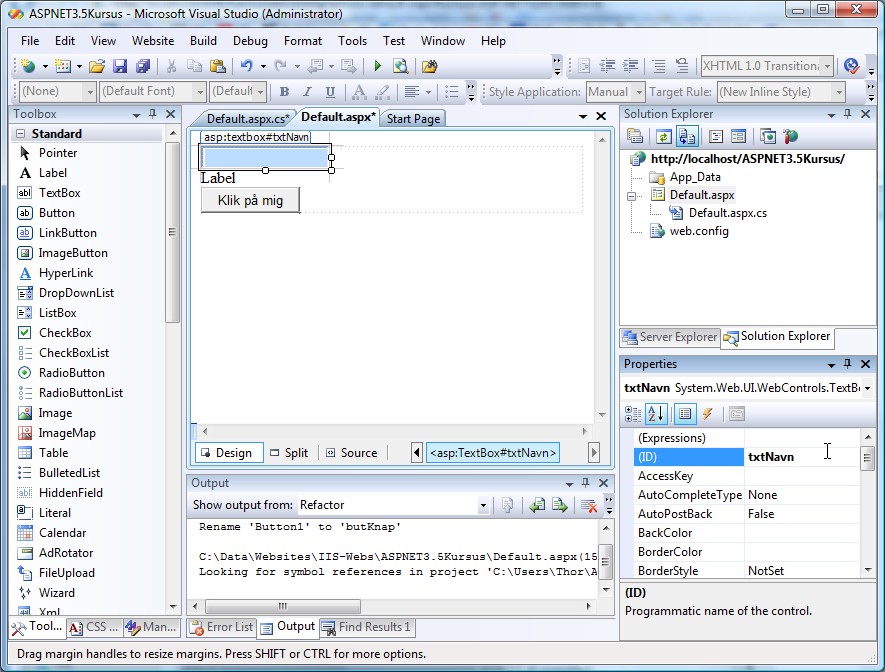The image size is (885, 672).
Task: Switch to Source view
Action: tap(353, 453)
